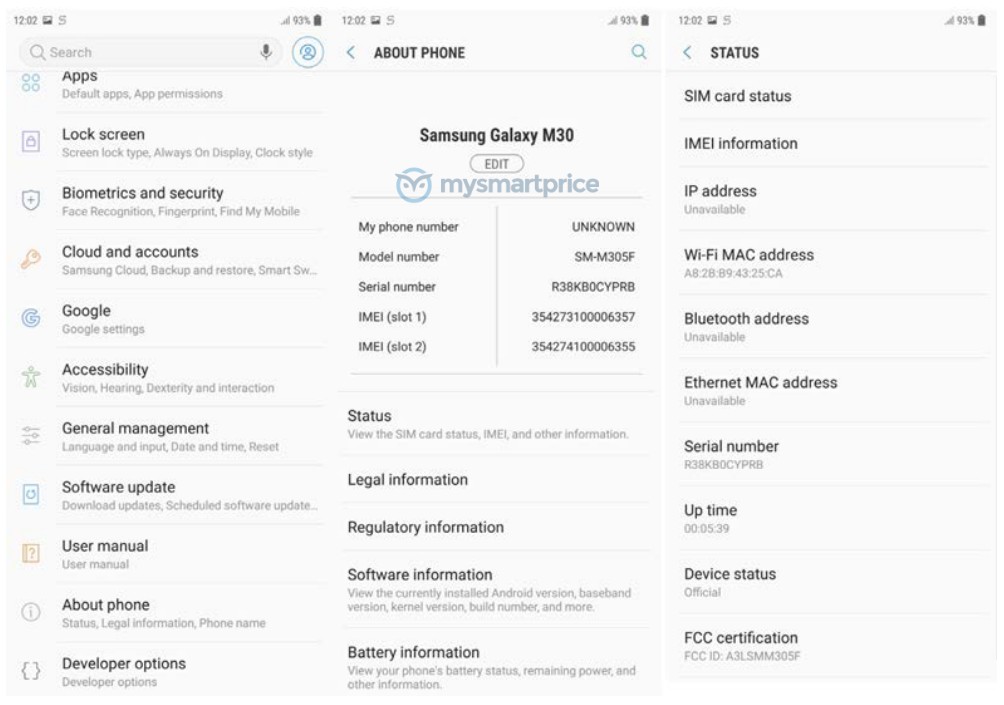Go back from the Status screen
1004x705 pixels.
point(687,53)
